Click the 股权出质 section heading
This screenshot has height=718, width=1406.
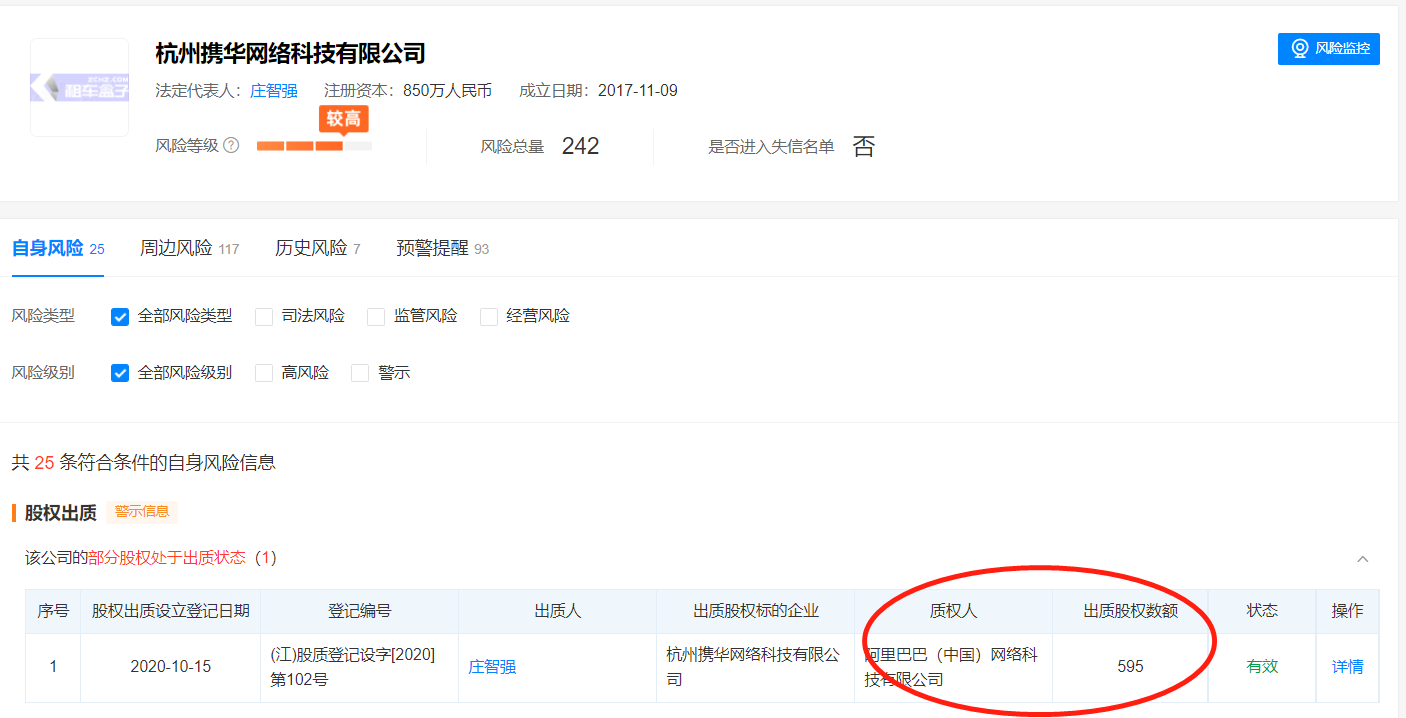(60, 513)
